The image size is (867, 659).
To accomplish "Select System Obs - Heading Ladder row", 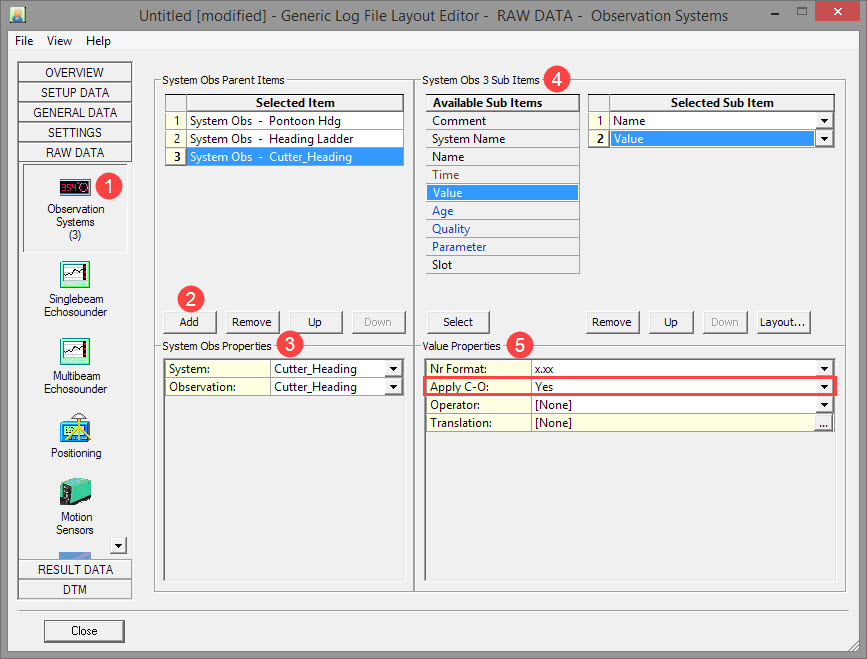I will [295, 139].
